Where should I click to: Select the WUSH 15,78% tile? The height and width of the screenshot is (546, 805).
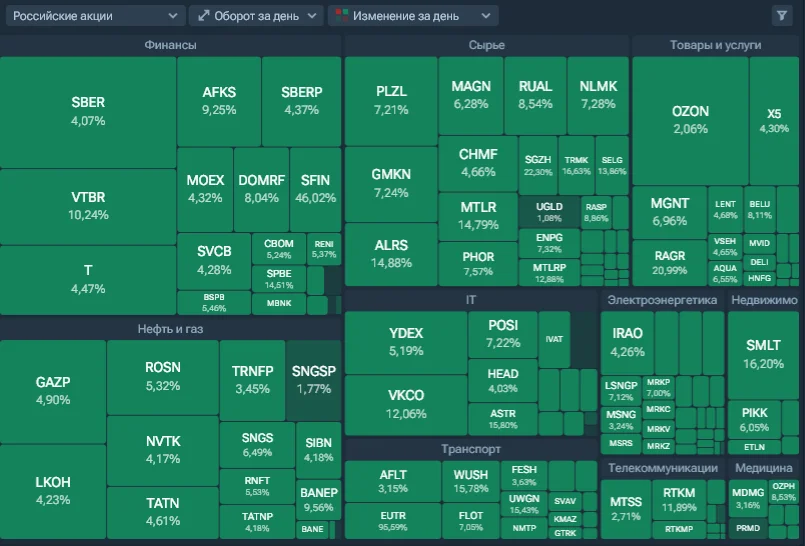471,481
